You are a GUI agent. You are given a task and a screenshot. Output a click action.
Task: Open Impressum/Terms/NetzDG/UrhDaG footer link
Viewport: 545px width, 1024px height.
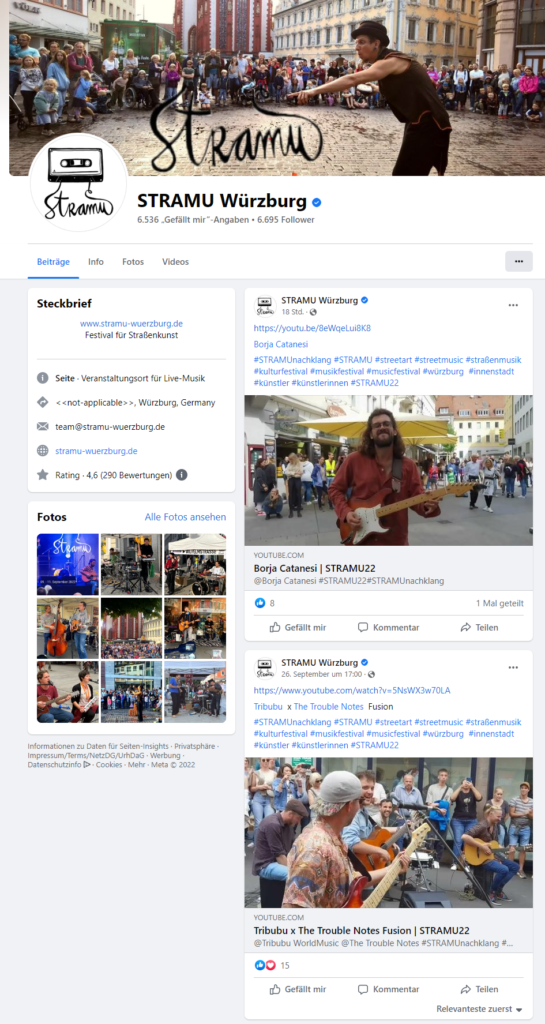(x=87, y=756)
